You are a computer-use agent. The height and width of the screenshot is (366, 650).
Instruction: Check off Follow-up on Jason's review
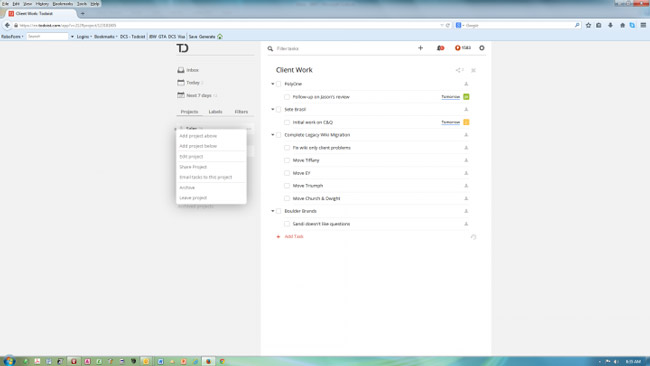(x=287, y=97)
